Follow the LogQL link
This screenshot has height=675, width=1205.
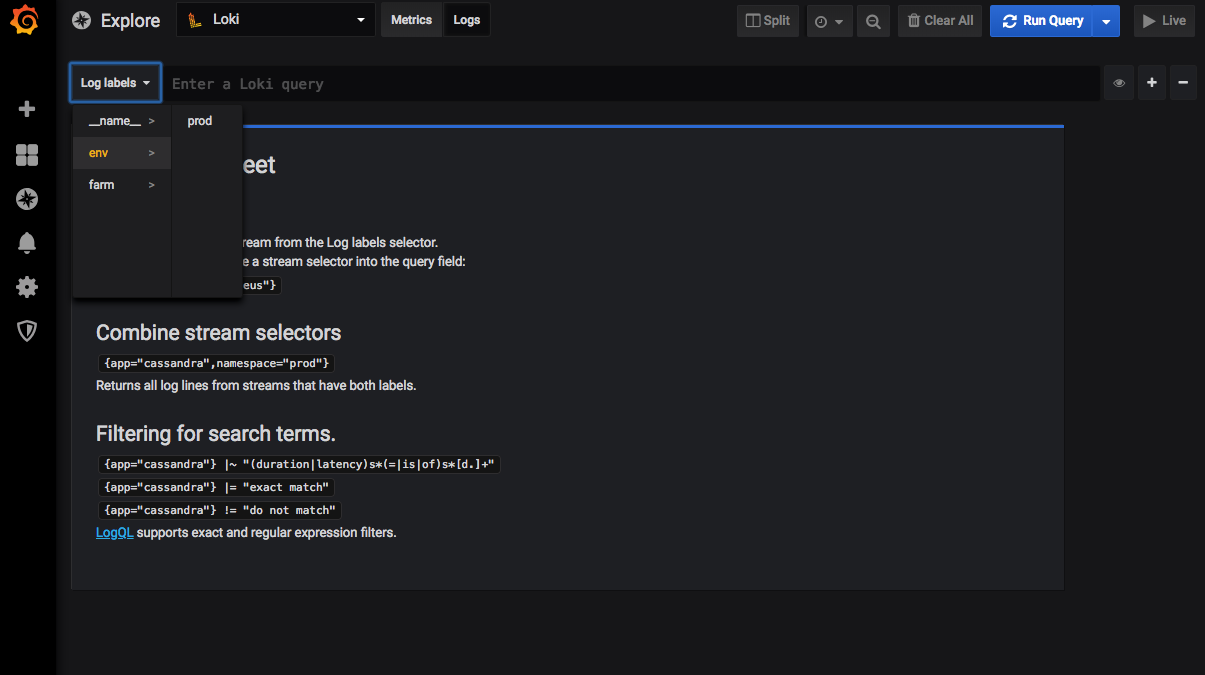(x=114, y=533)
